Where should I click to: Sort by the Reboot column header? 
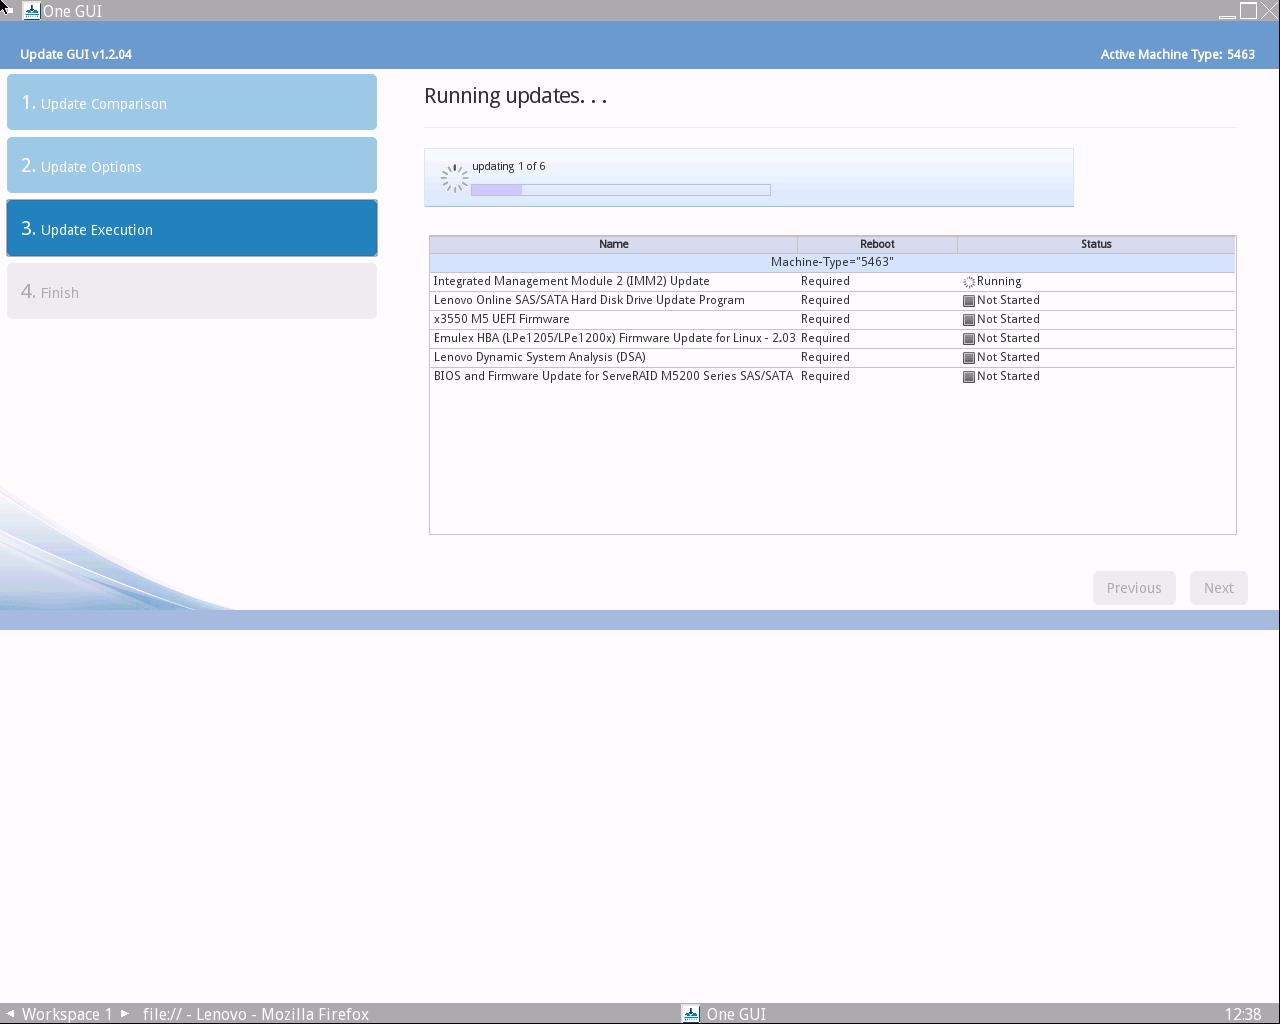pos(877,244)
